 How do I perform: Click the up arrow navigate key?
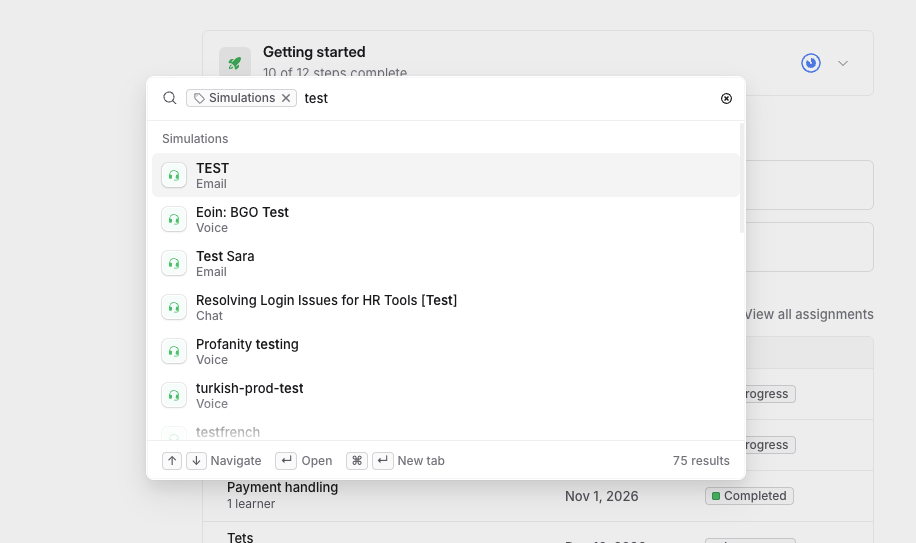pyautogui.click(x=172, y=461)
